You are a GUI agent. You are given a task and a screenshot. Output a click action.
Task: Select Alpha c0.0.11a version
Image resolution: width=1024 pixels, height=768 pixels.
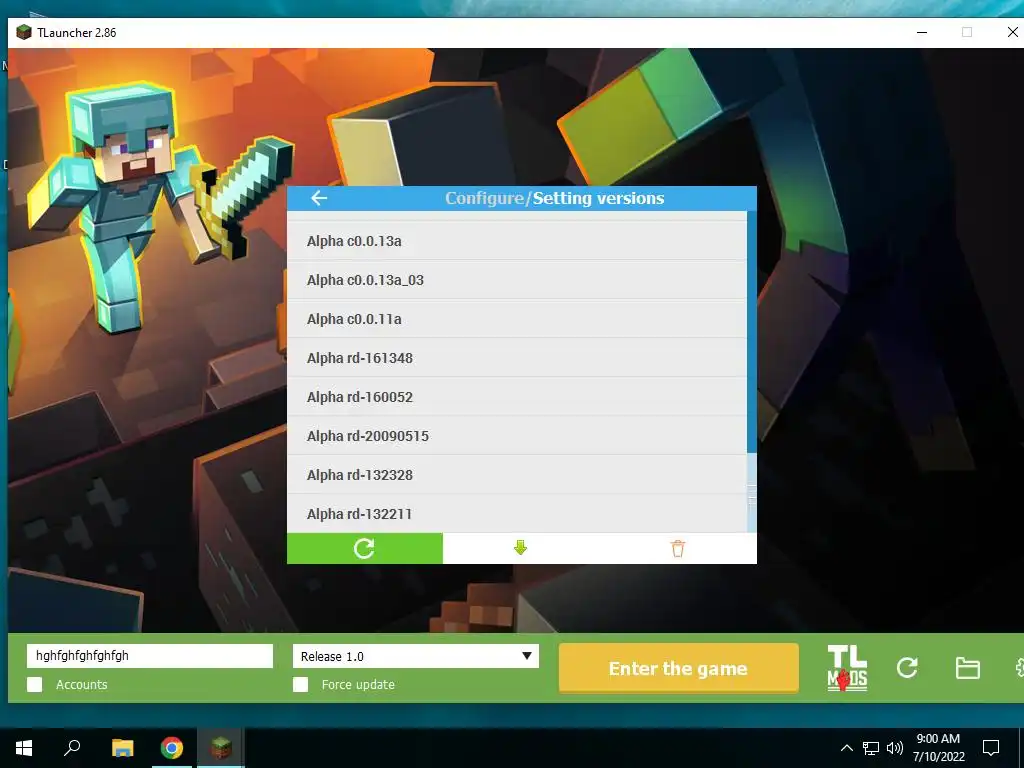(517, 319)
